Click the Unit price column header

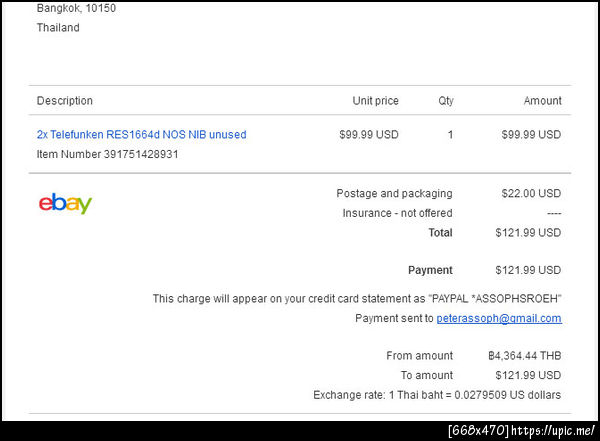point(375,101)
